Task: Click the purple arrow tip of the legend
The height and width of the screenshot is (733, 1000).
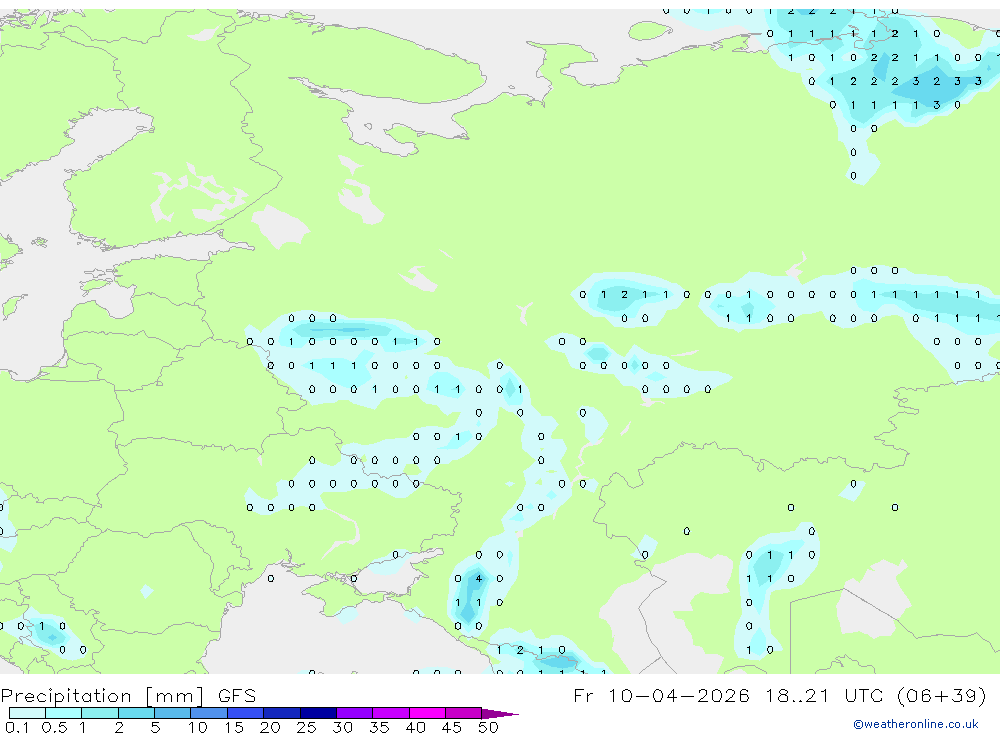Action: 501,713
